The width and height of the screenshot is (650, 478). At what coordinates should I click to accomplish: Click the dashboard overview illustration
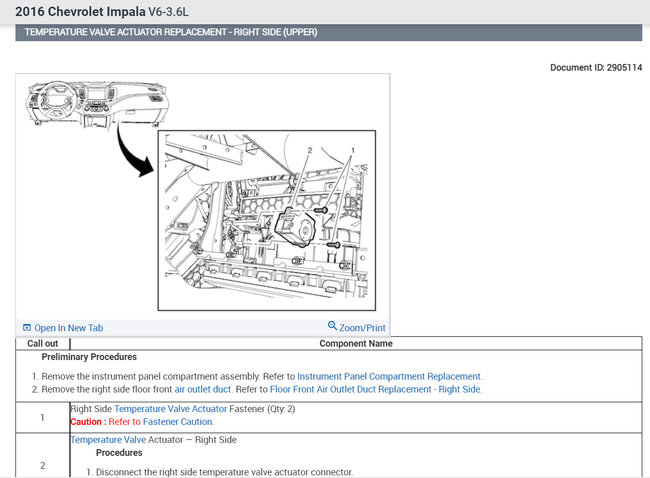click(x=97, y=104)
